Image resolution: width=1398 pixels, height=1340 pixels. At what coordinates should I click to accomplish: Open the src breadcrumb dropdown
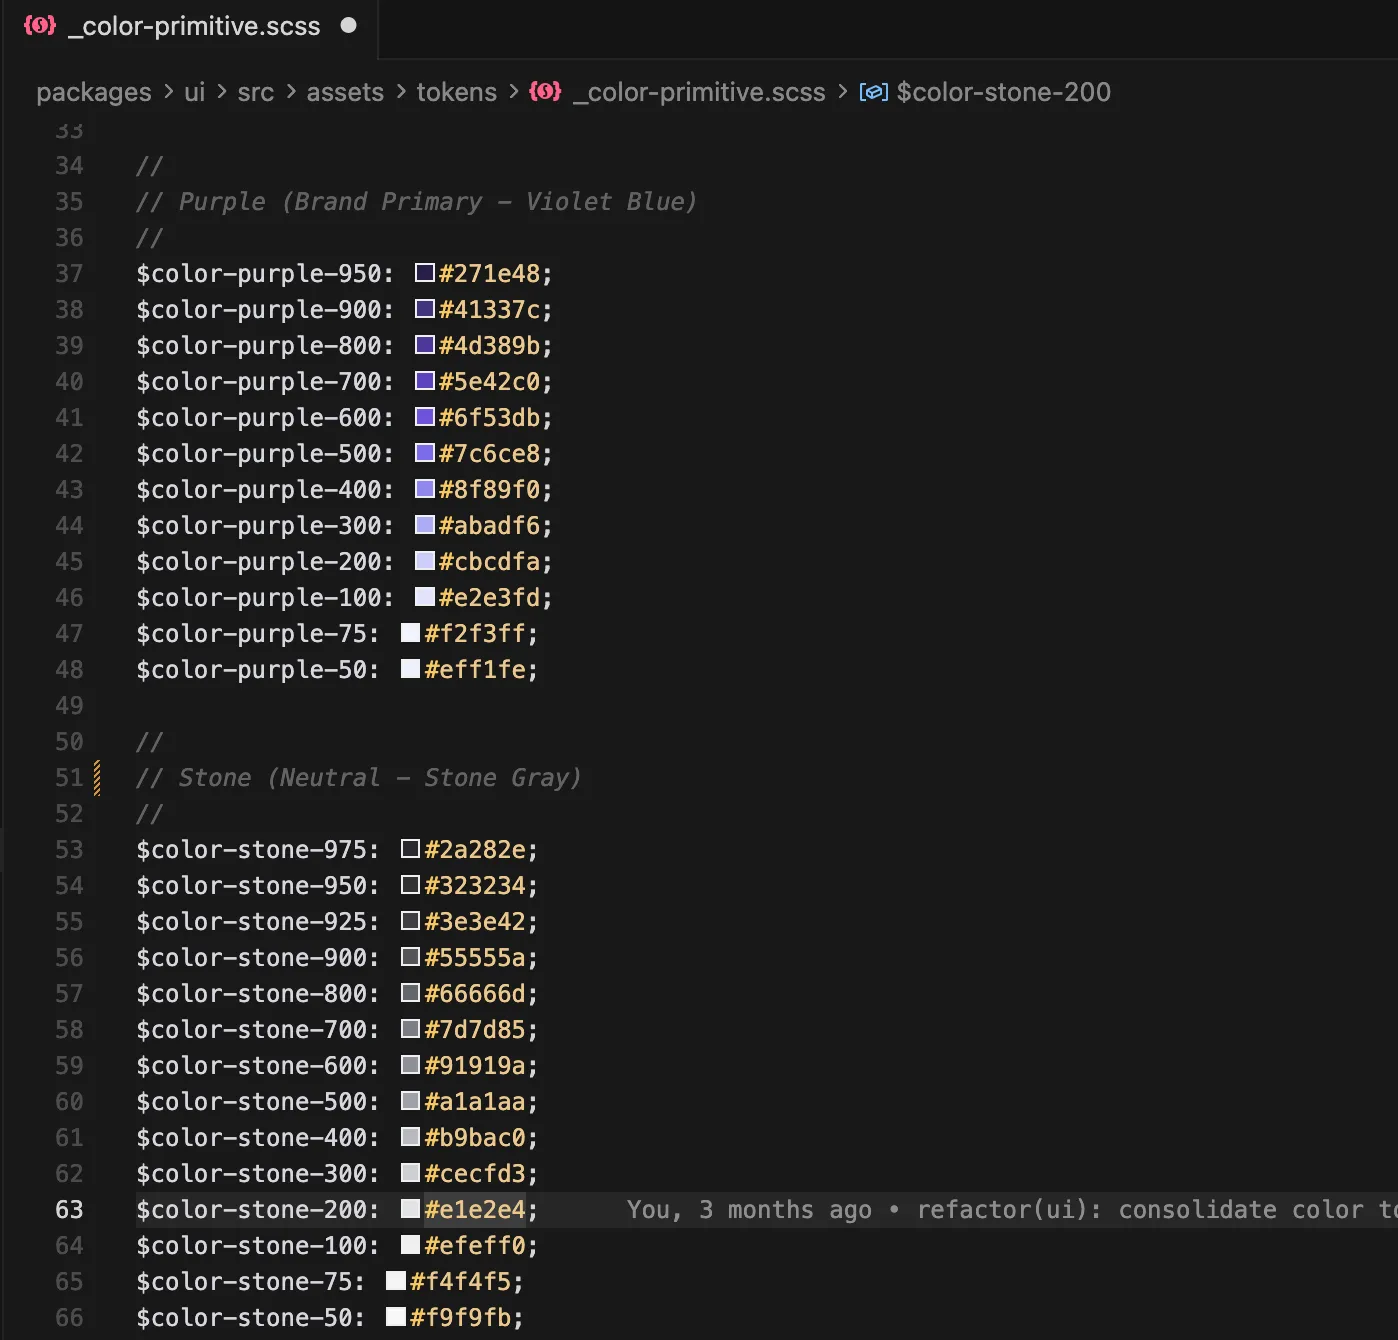point(255,92)
